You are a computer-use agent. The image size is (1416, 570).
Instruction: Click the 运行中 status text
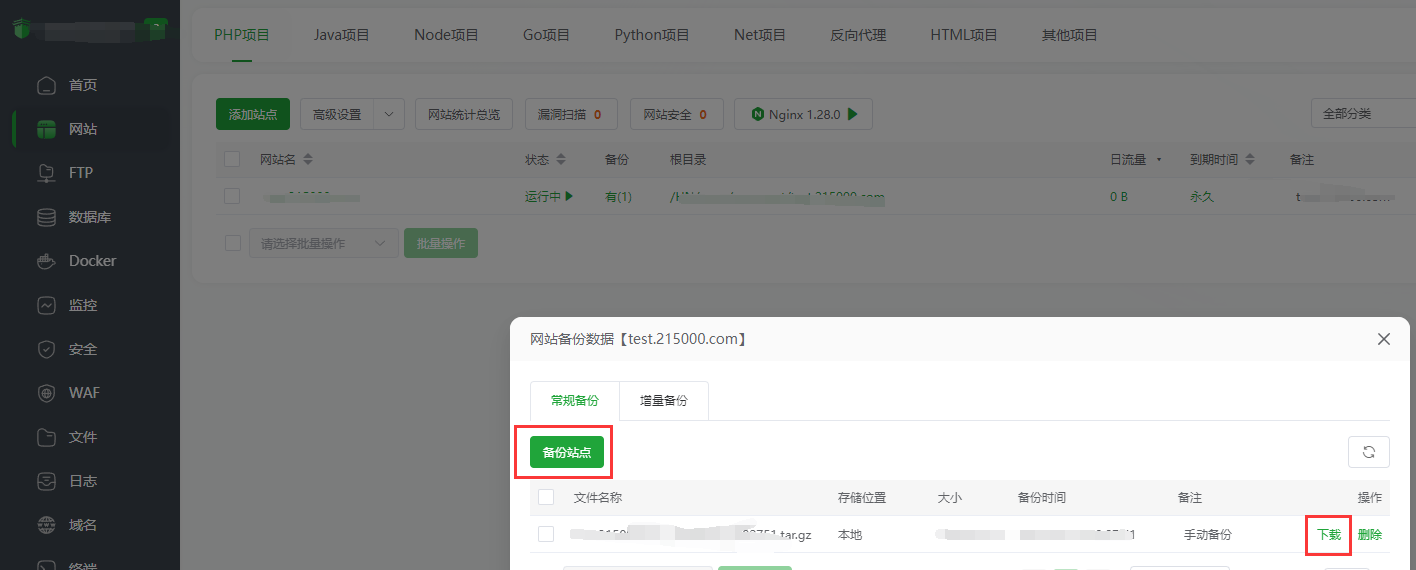click(543, 197)
